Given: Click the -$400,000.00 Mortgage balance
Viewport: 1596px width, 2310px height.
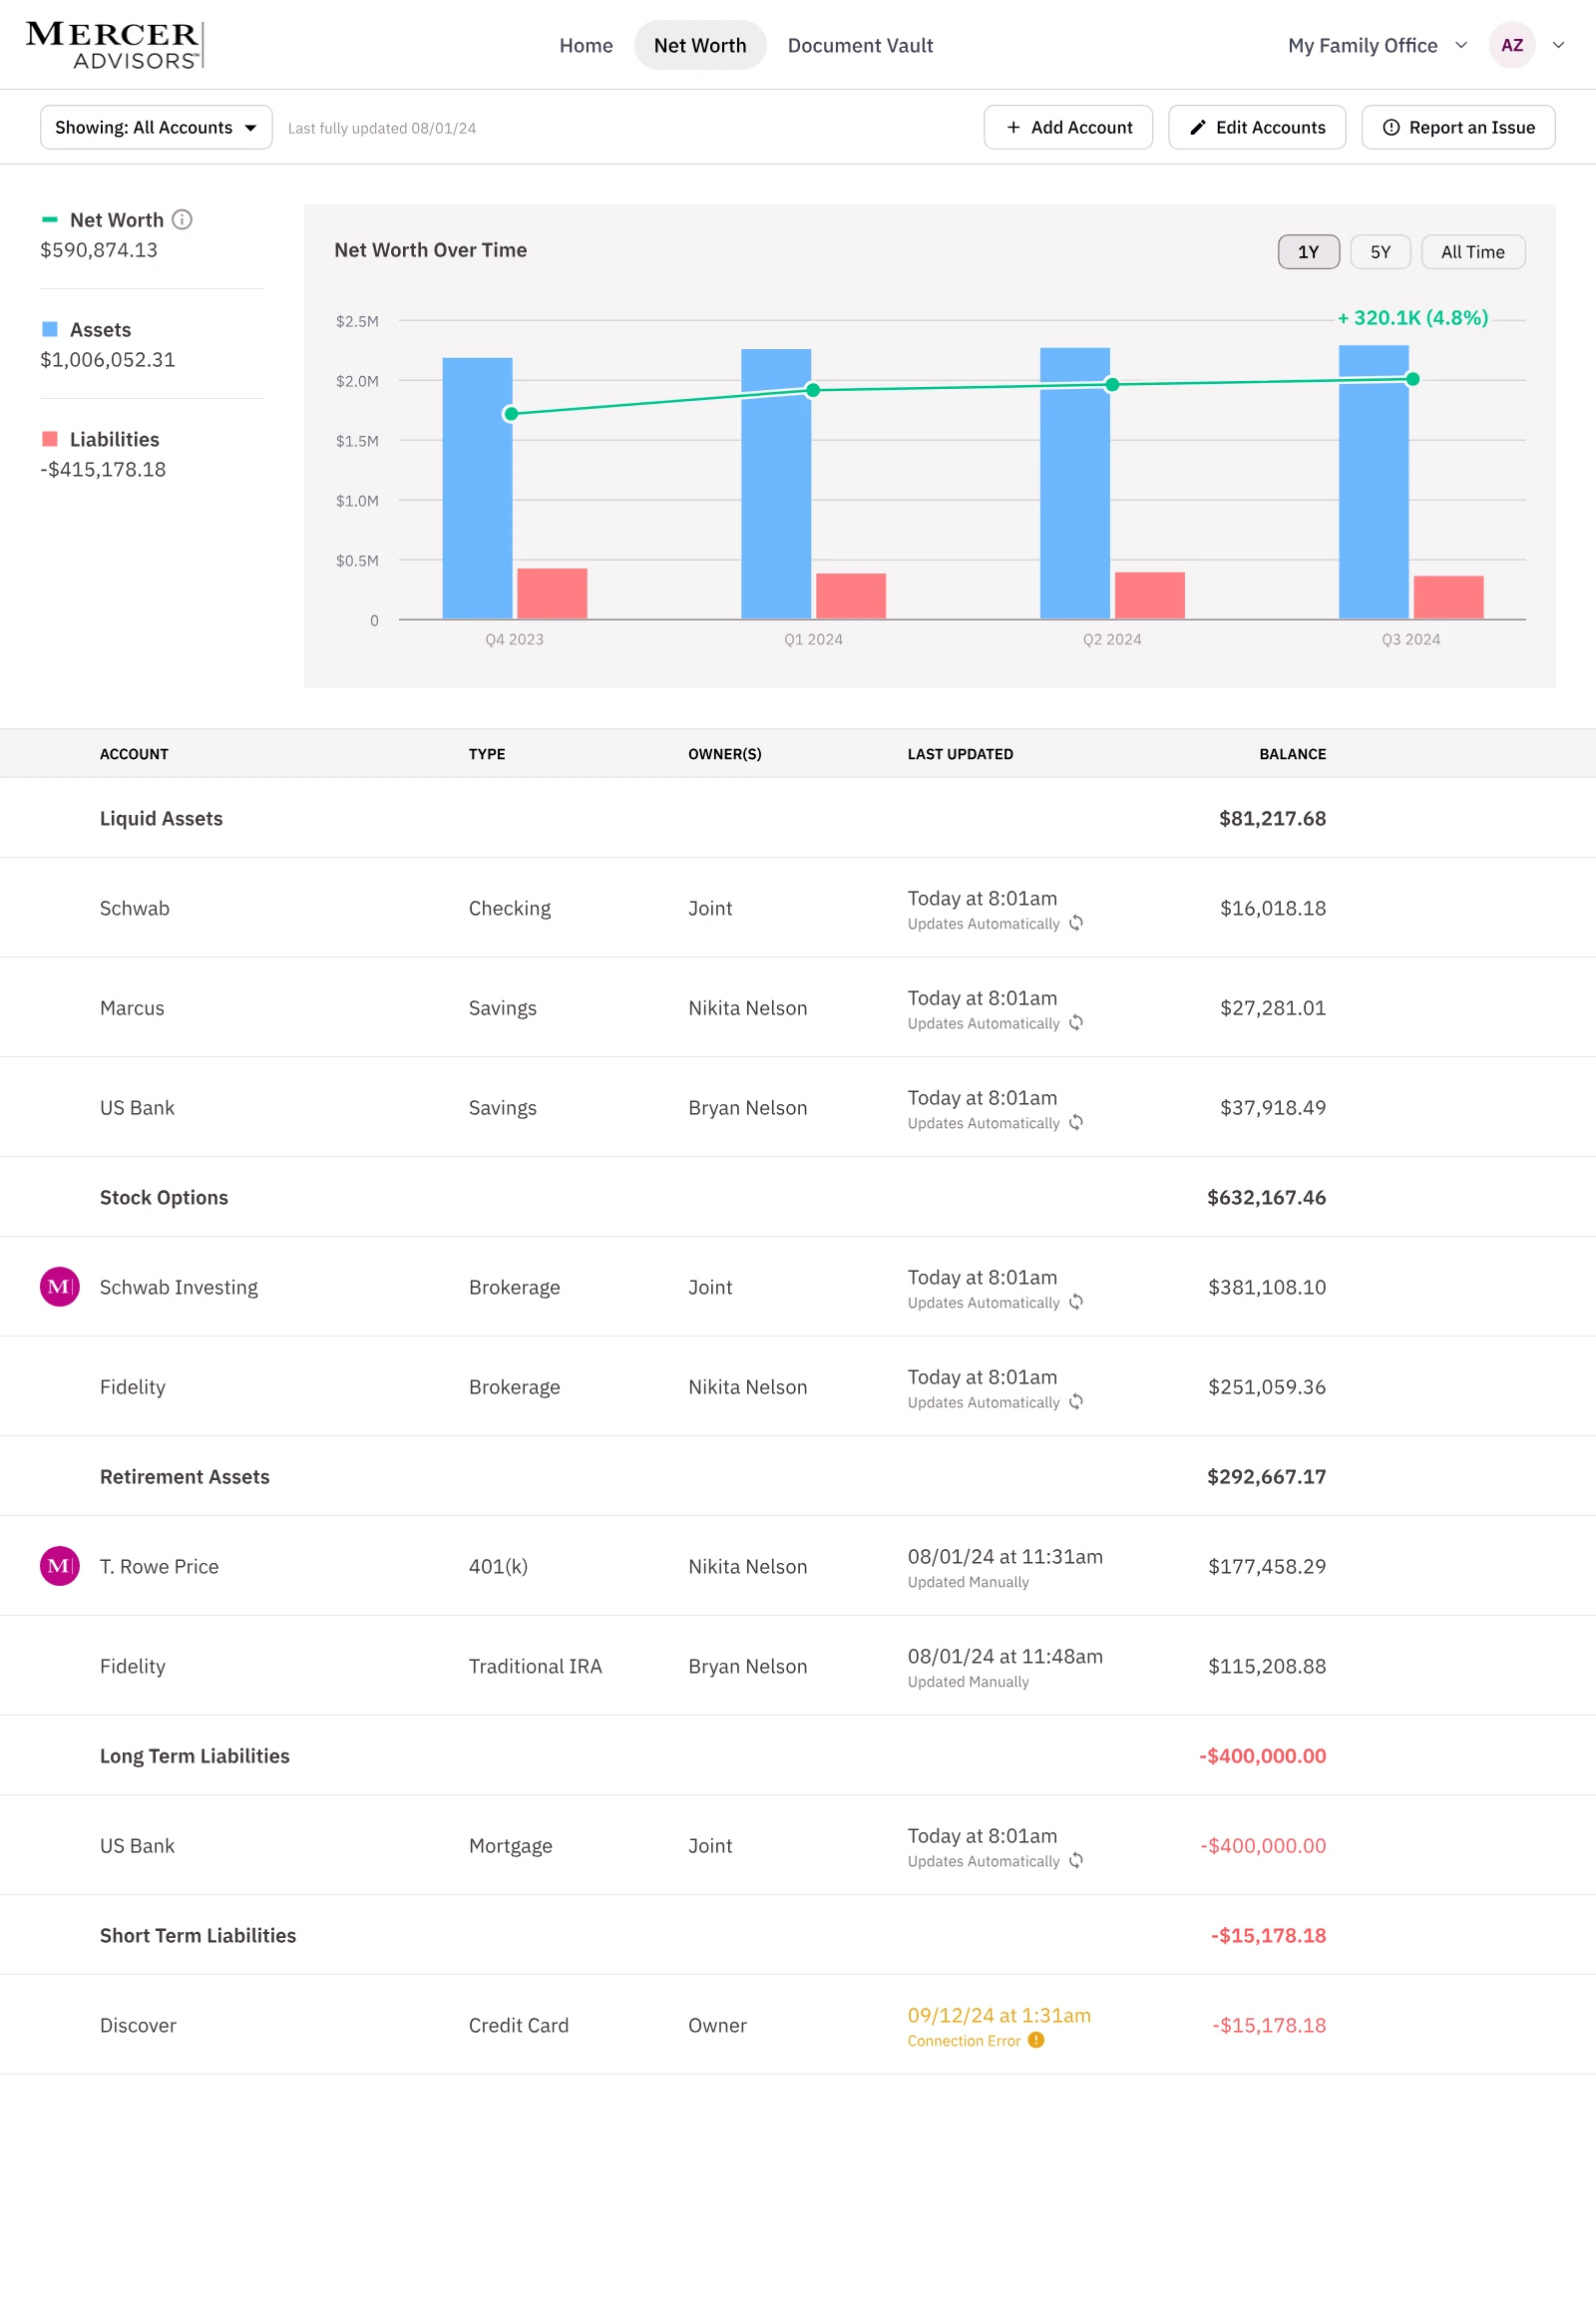Looking at the screenshot, I should pyautogui.click(x=1263, y=1846).
